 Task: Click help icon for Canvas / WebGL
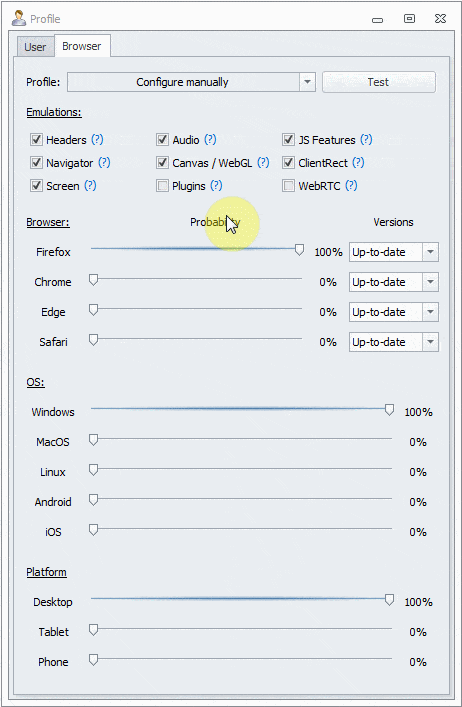(263, 163)
